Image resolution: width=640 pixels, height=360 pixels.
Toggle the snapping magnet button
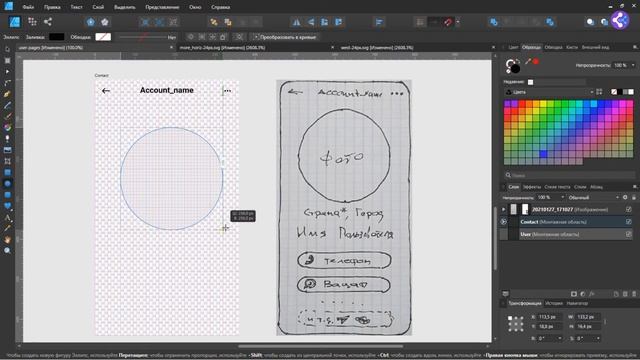coord(448,22)
